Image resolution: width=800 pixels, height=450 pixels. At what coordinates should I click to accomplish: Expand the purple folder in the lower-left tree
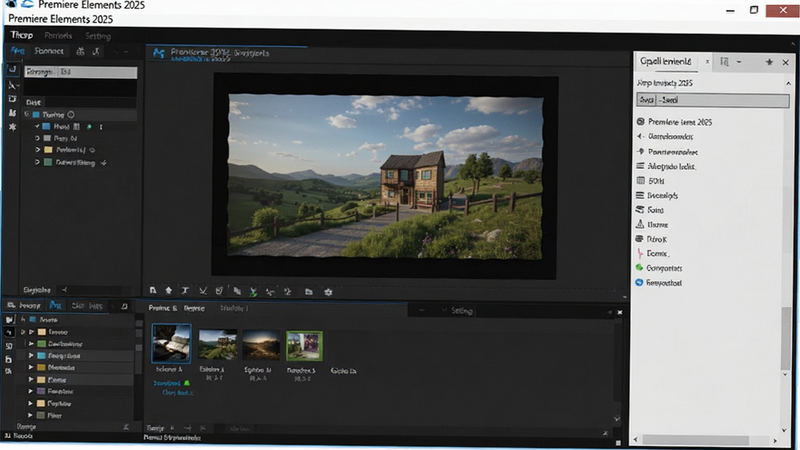click(31, 391)
